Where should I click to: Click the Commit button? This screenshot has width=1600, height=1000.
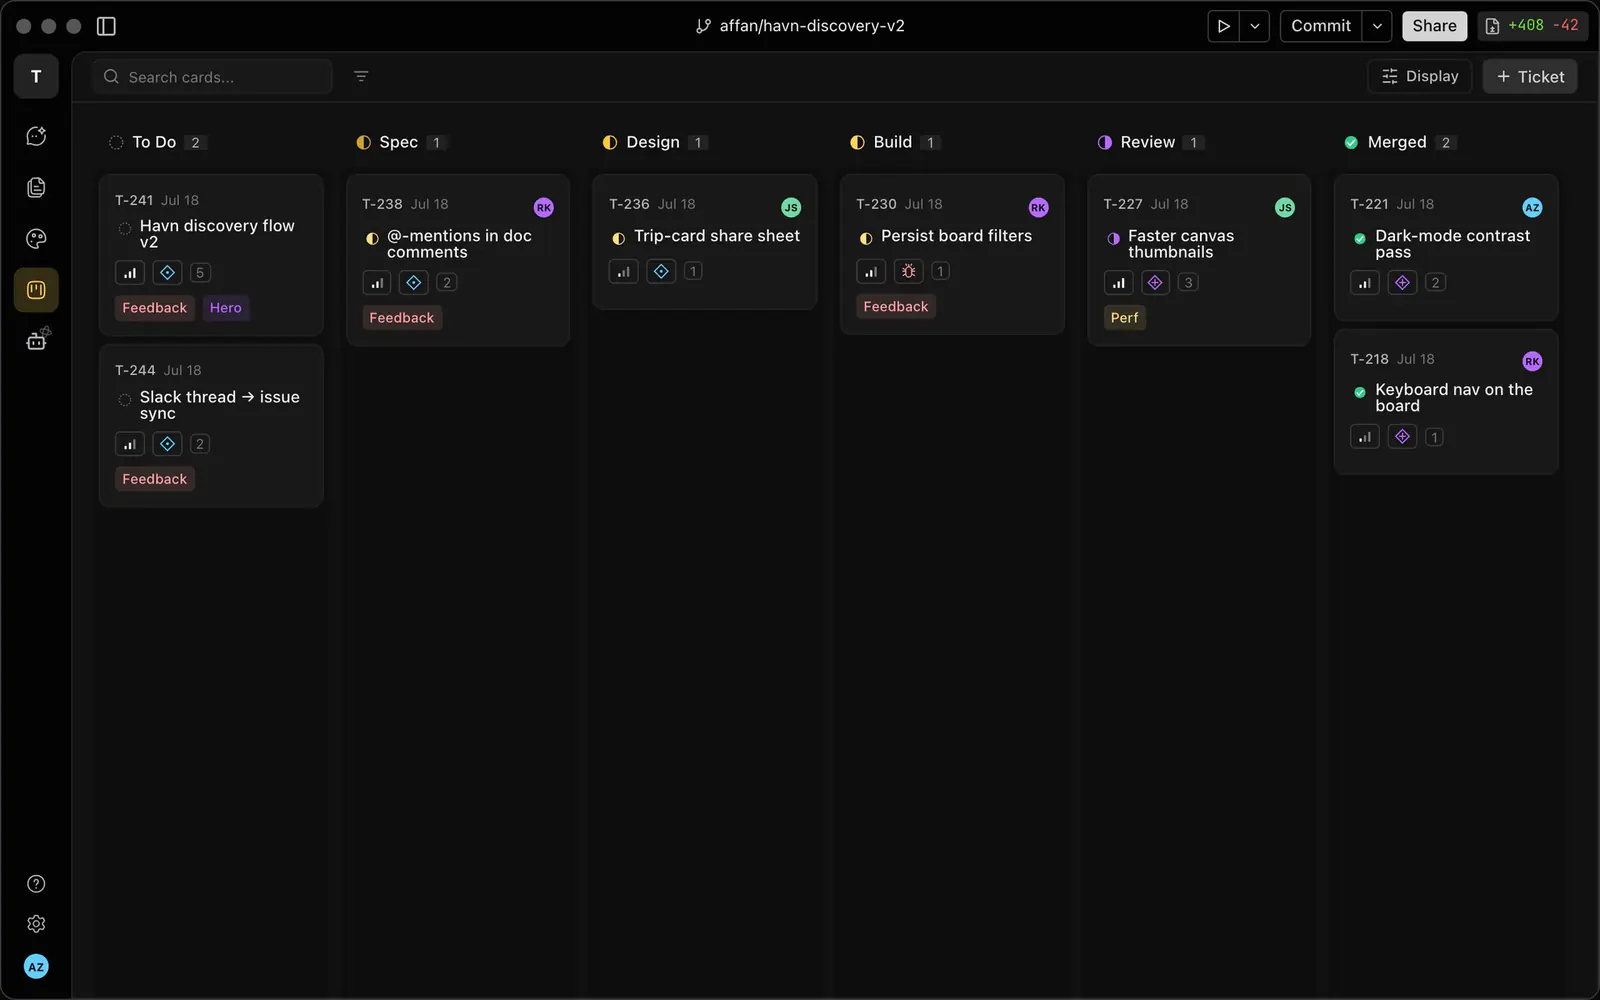(1321, 26)
